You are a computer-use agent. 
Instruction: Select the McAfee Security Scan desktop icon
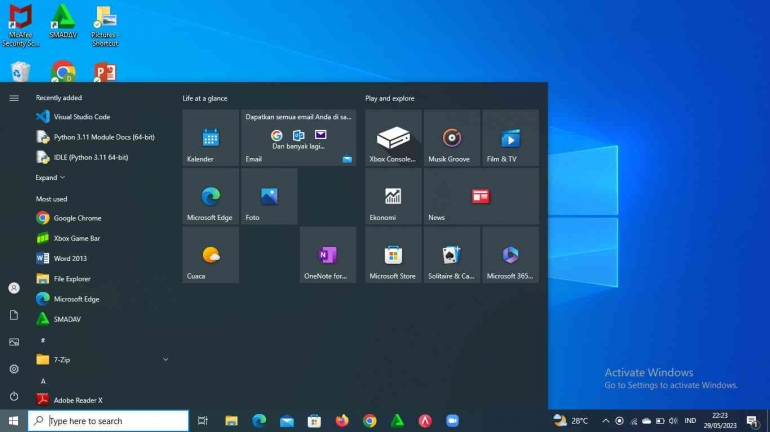point(21,26)
